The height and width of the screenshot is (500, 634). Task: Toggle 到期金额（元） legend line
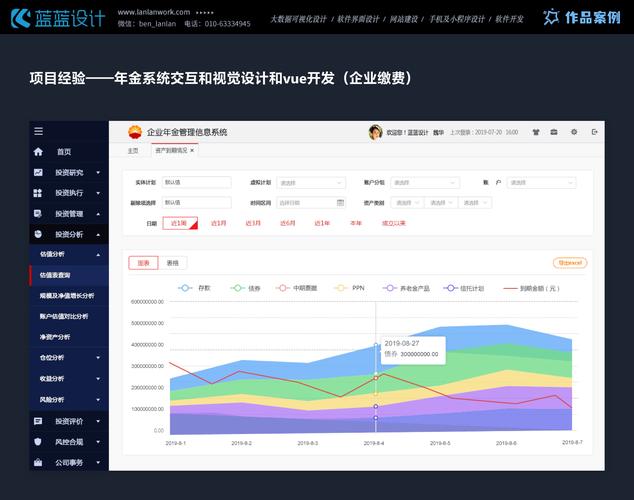click(531, 288)
